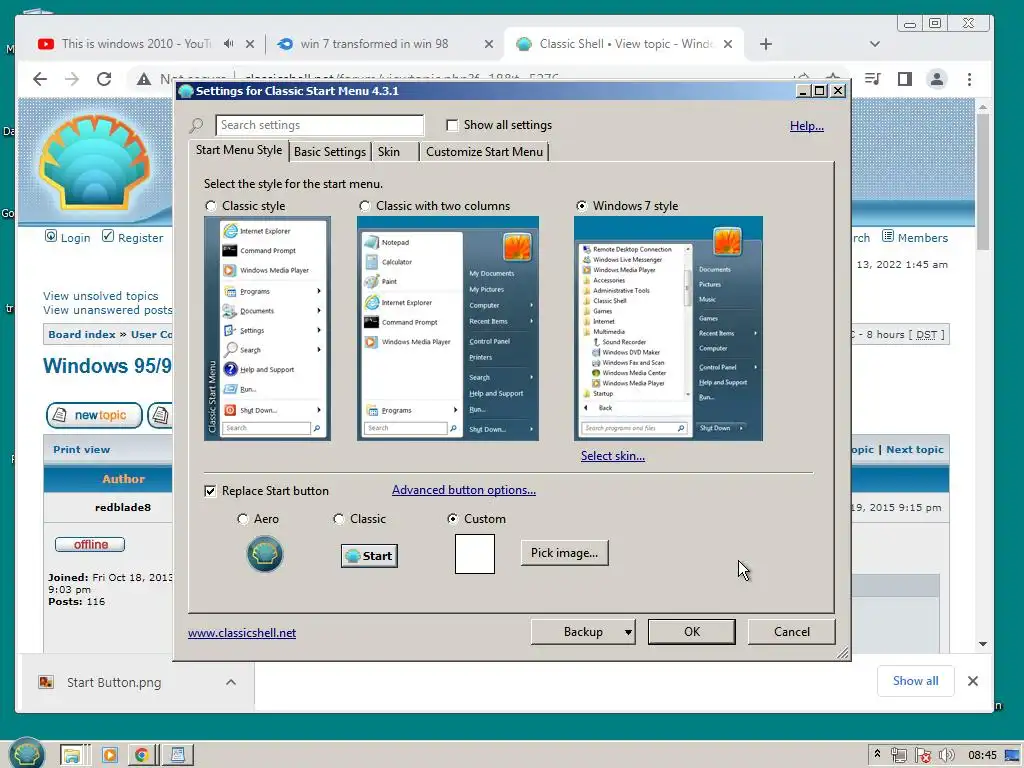
Task: Visit the www.classicshell.net link
Action: click(x=242, y=633)
